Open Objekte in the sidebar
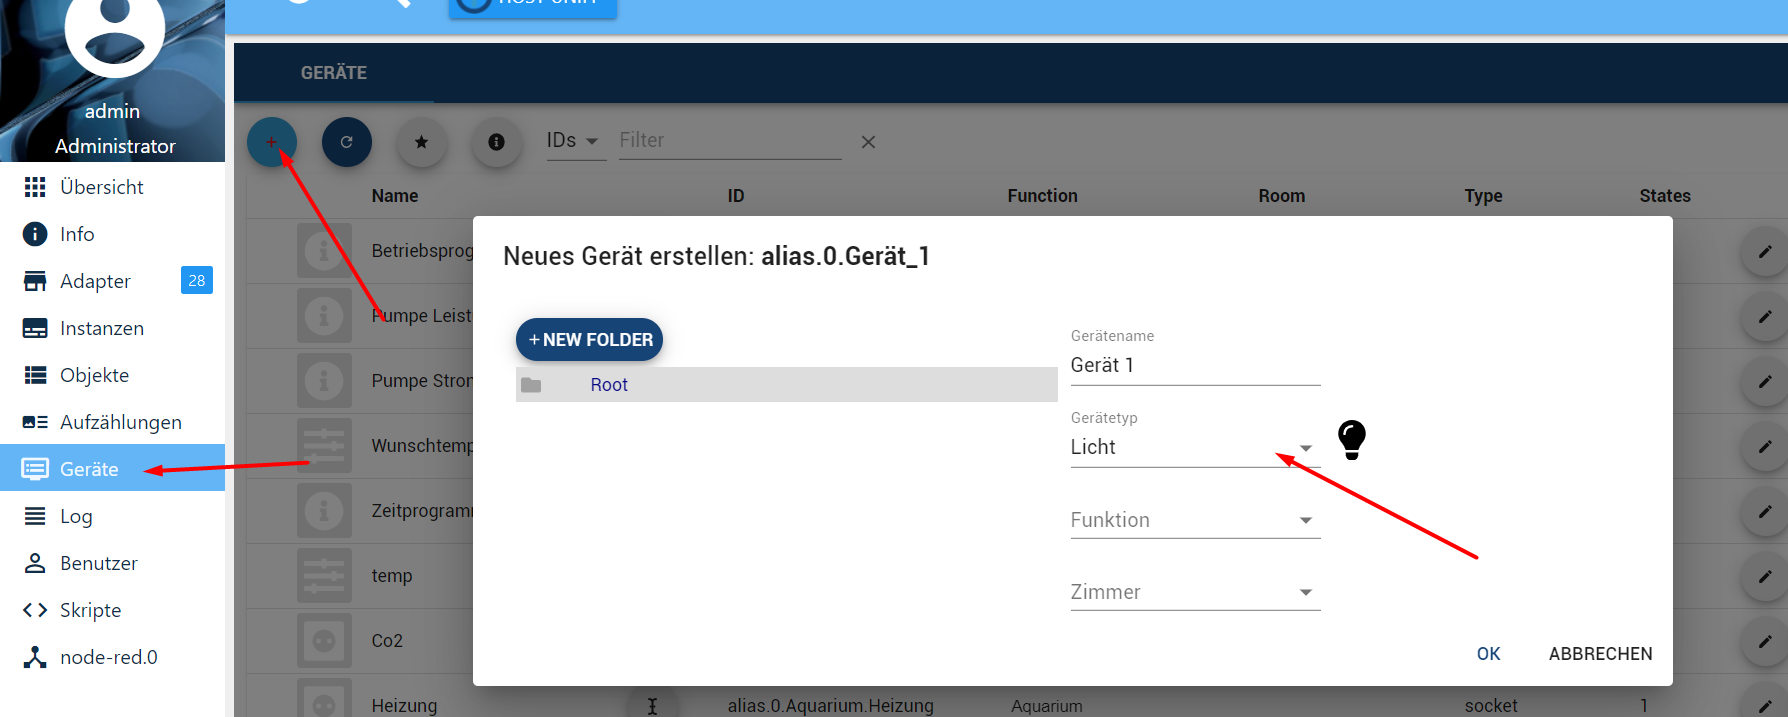This screenshot has height=717, width=1788. click(x=94, y=375)
